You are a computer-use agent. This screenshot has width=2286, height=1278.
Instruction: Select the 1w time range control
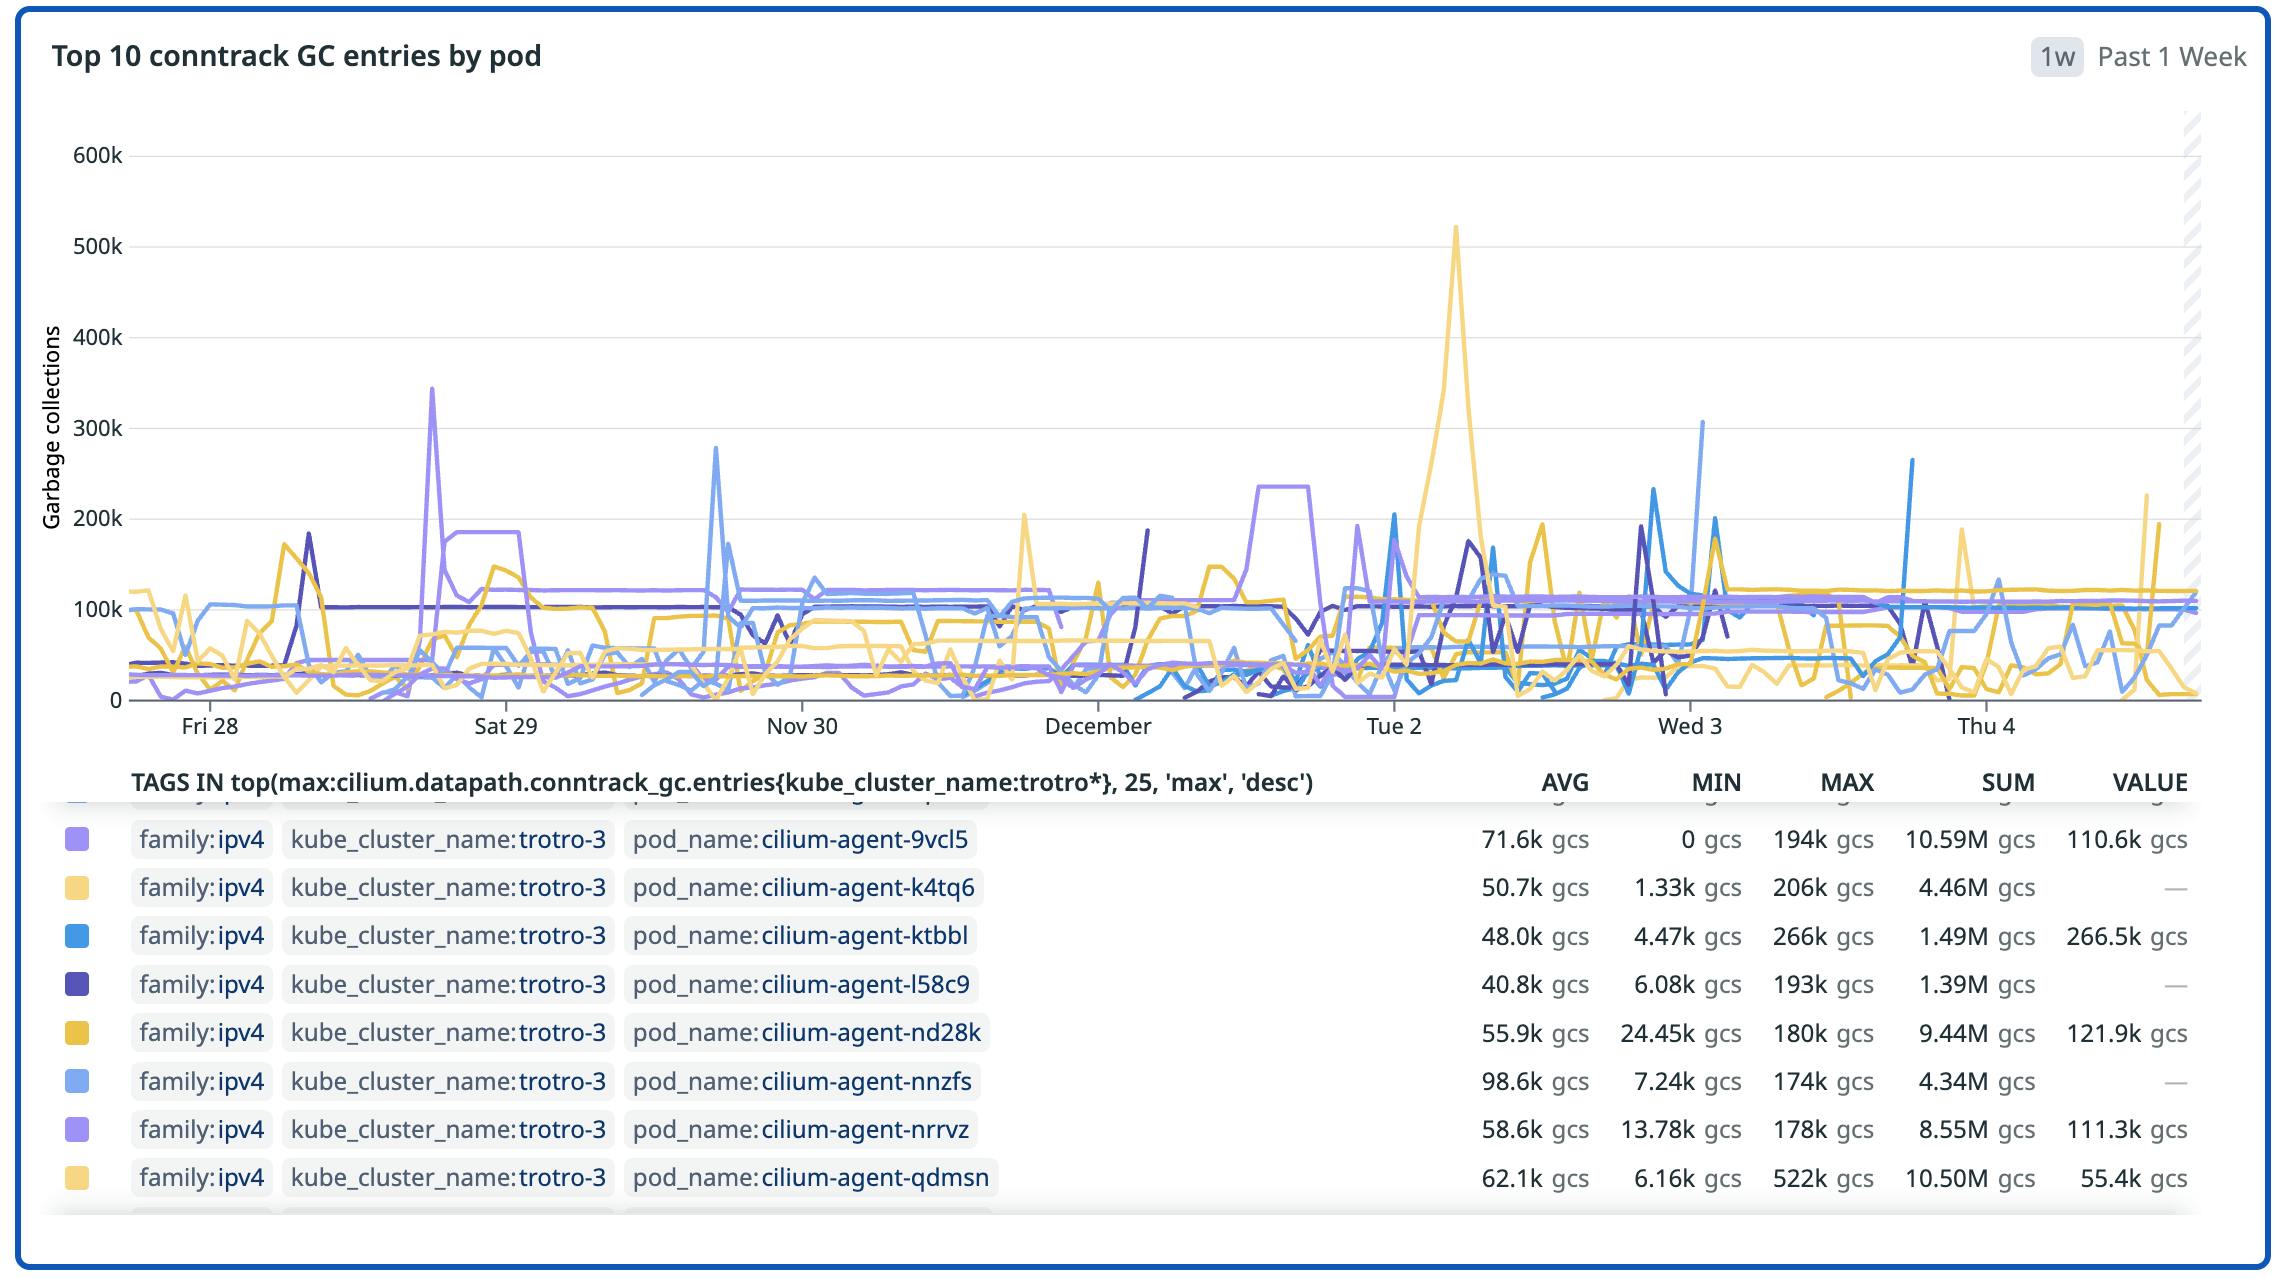(2058, 57)
